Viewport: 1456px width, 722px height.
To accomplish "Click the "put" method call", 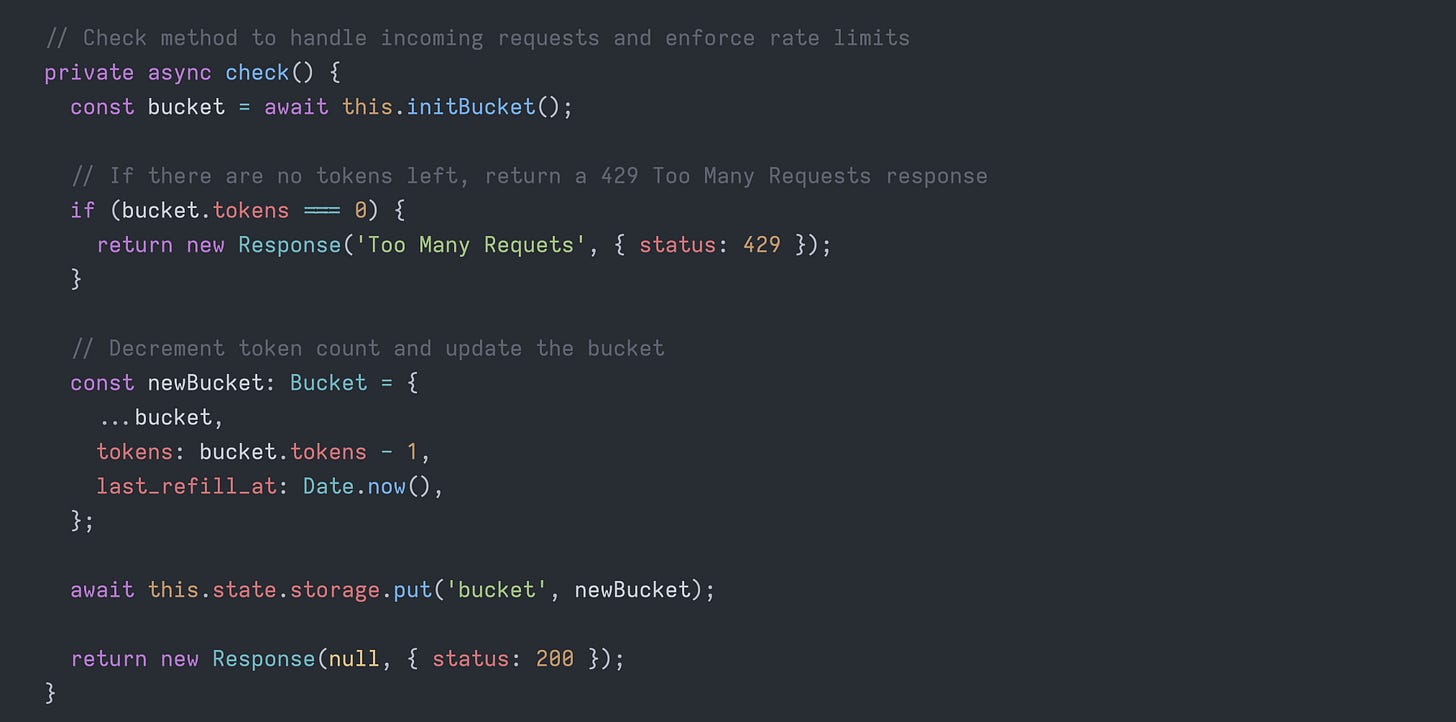I will 412,590.
